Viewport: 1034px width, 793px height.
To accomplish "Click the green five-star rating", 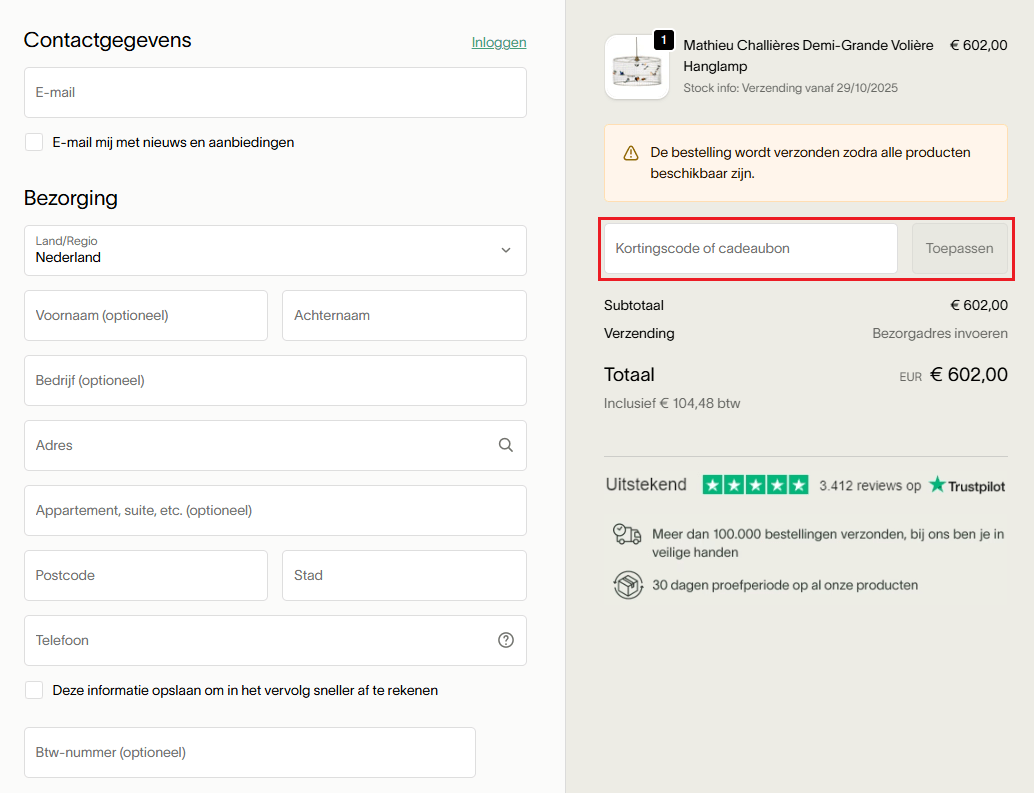I will [755, 485].
